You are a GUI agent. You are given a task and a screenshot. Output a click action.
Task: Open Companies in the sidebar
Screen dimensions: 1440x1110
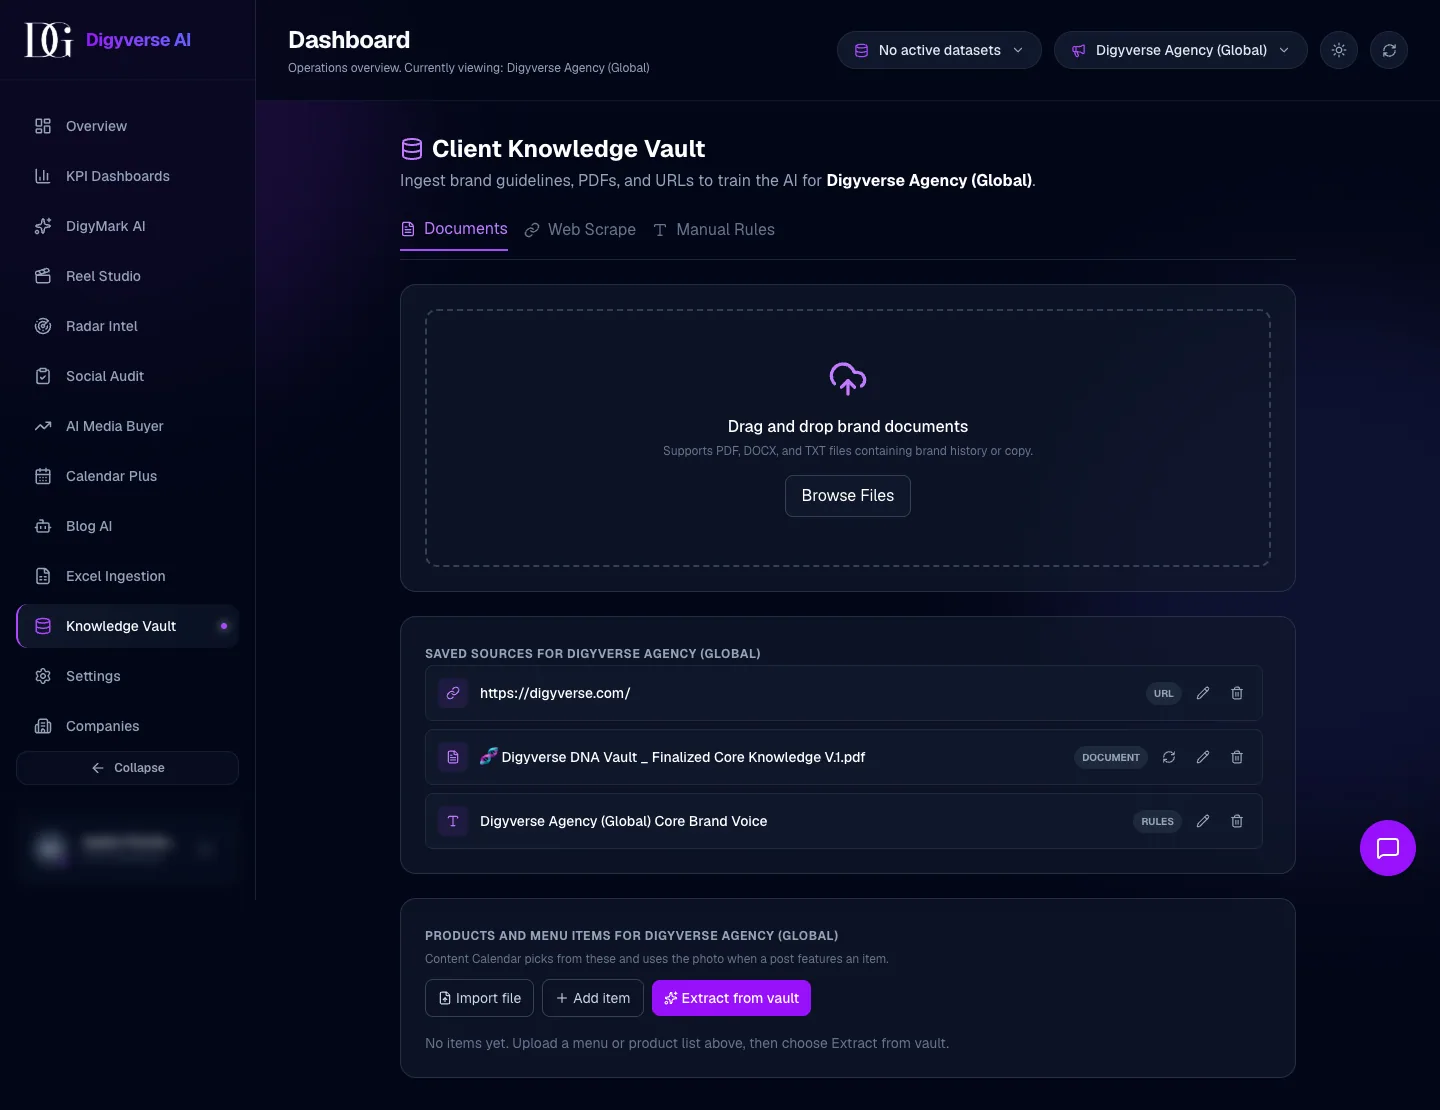127,726
